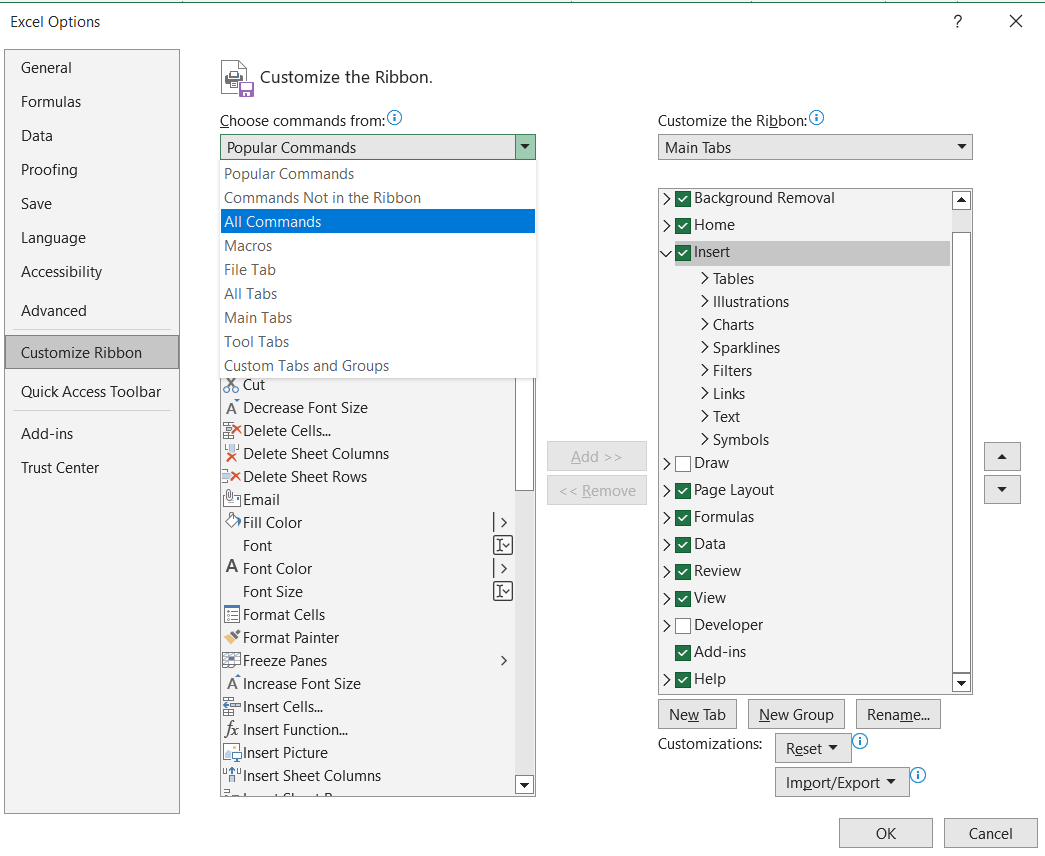Uncheck the Home tab checkbox
Image resolution: width=1045 pixels, height=856 pixels.
(x=682, y=225)
